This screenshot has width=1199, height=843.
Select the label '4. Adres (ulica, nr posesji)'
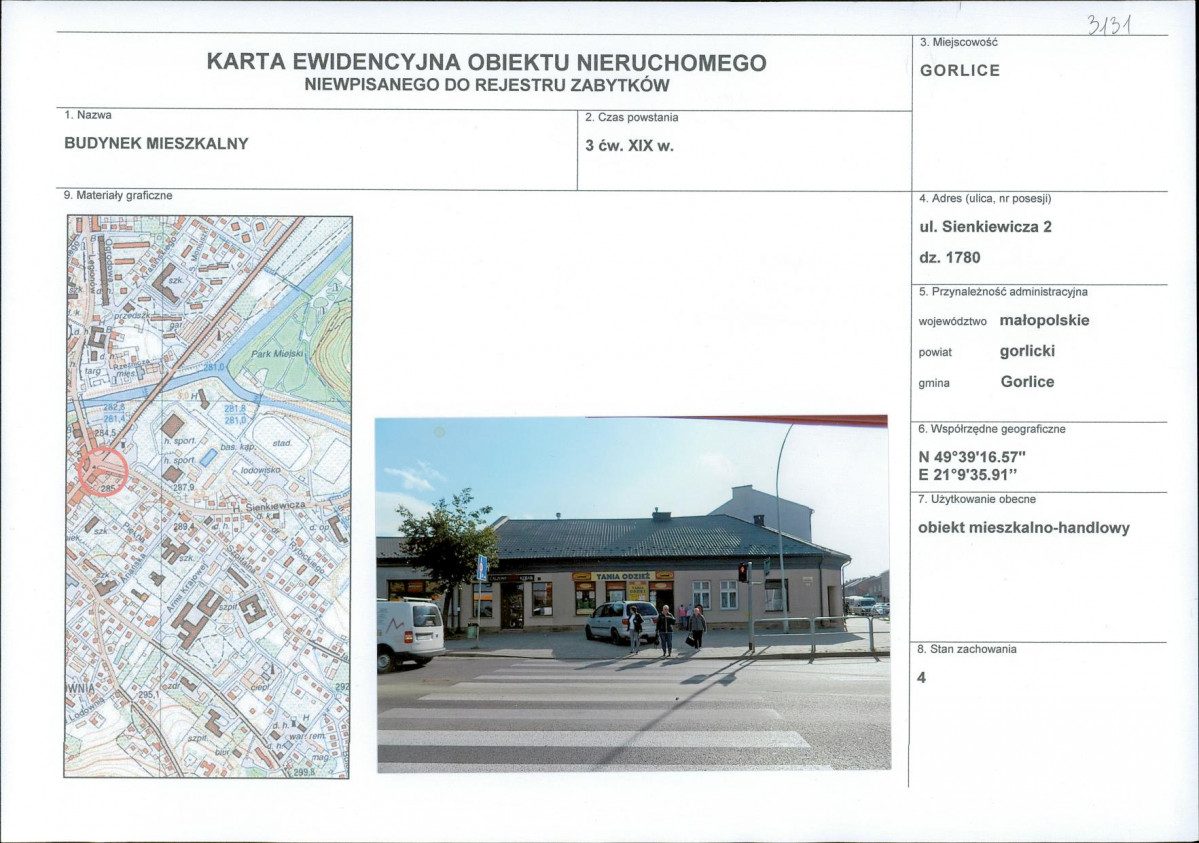[985, 198]
